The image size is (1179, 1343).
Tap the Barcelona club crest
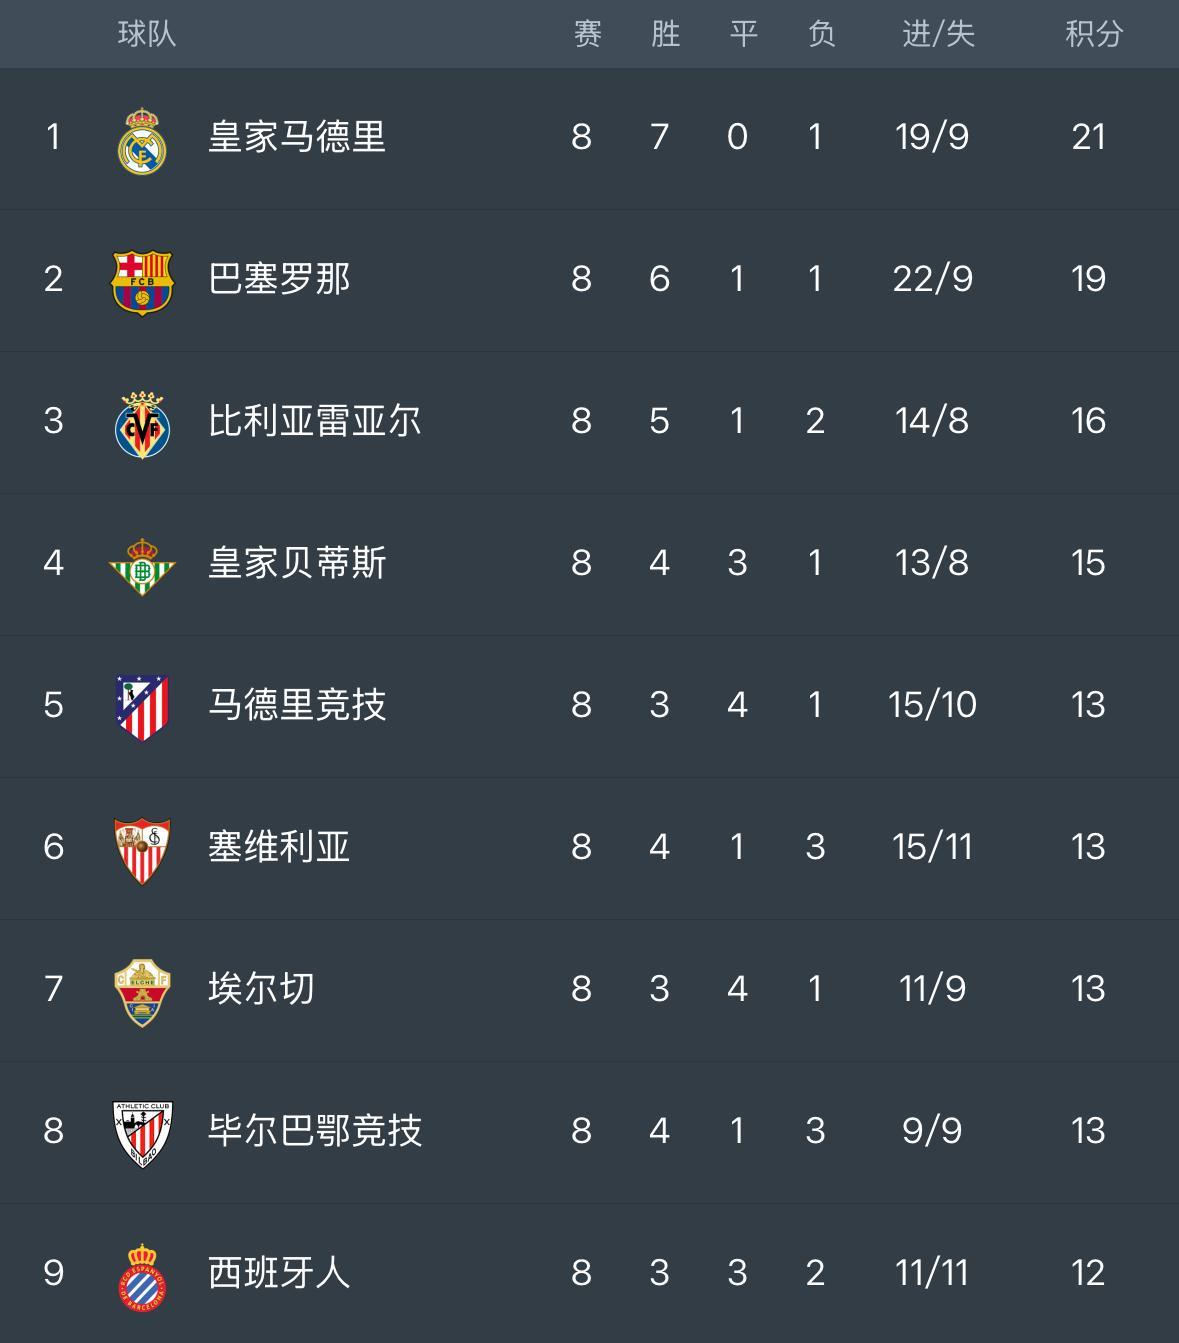point(142,281)
